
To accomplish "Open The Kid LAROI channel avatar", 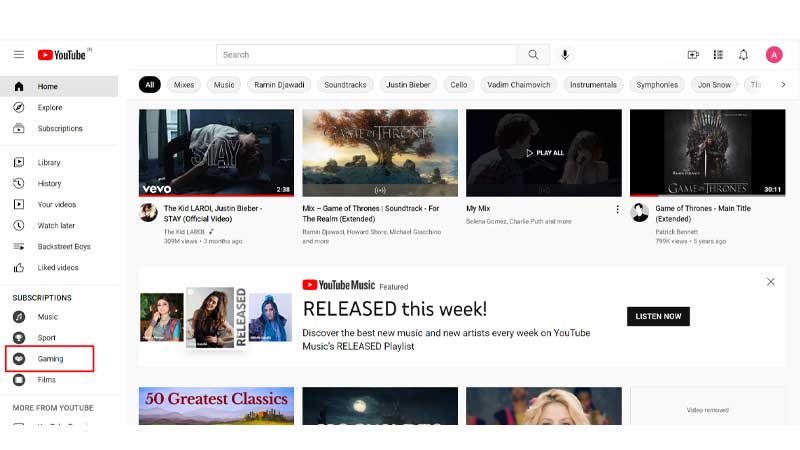I will coord(148,212).
